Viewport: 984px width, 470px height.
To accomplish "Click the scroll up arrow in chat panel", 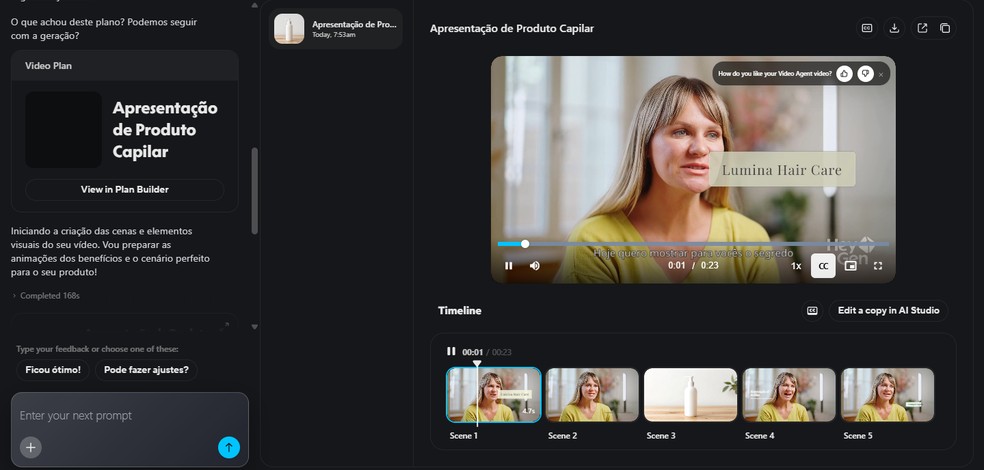I will pos(254,4).
